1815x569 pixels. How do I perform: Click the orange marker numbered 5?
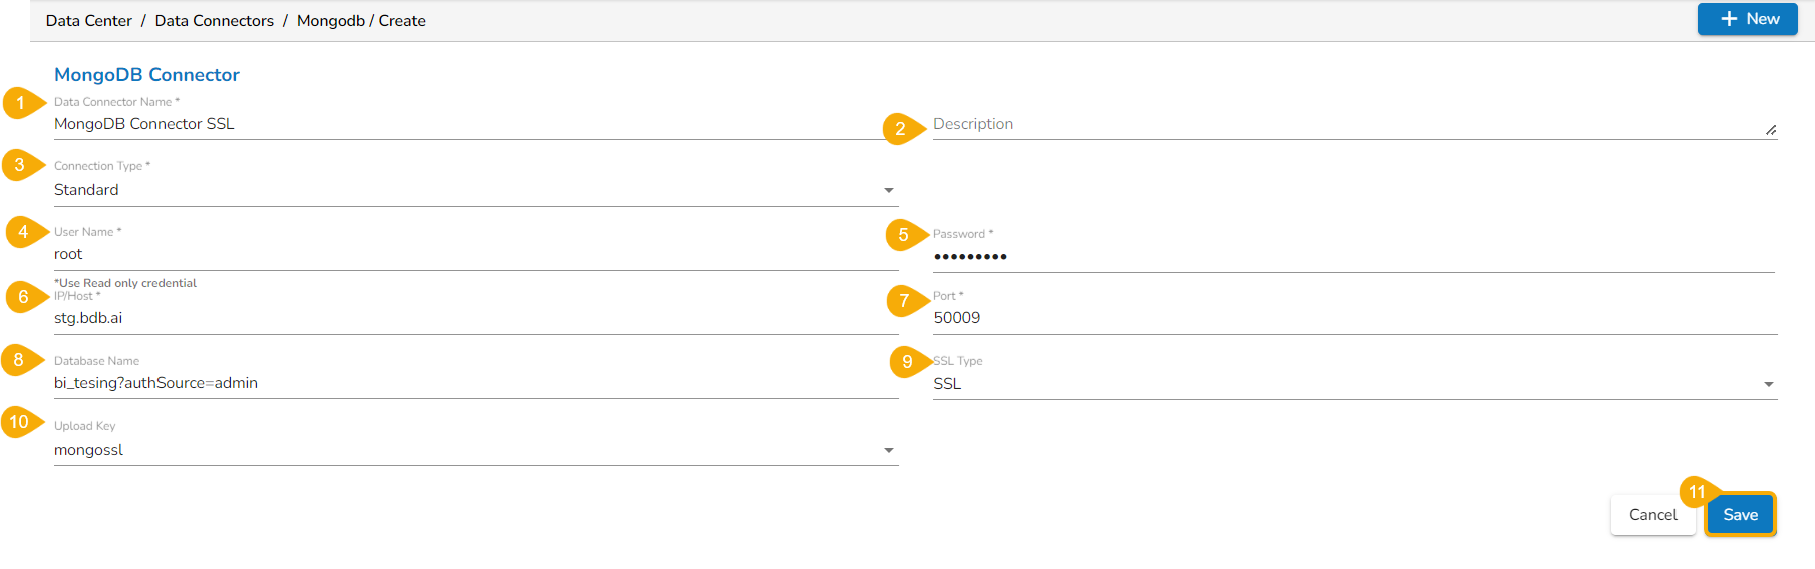pos(903,235)
